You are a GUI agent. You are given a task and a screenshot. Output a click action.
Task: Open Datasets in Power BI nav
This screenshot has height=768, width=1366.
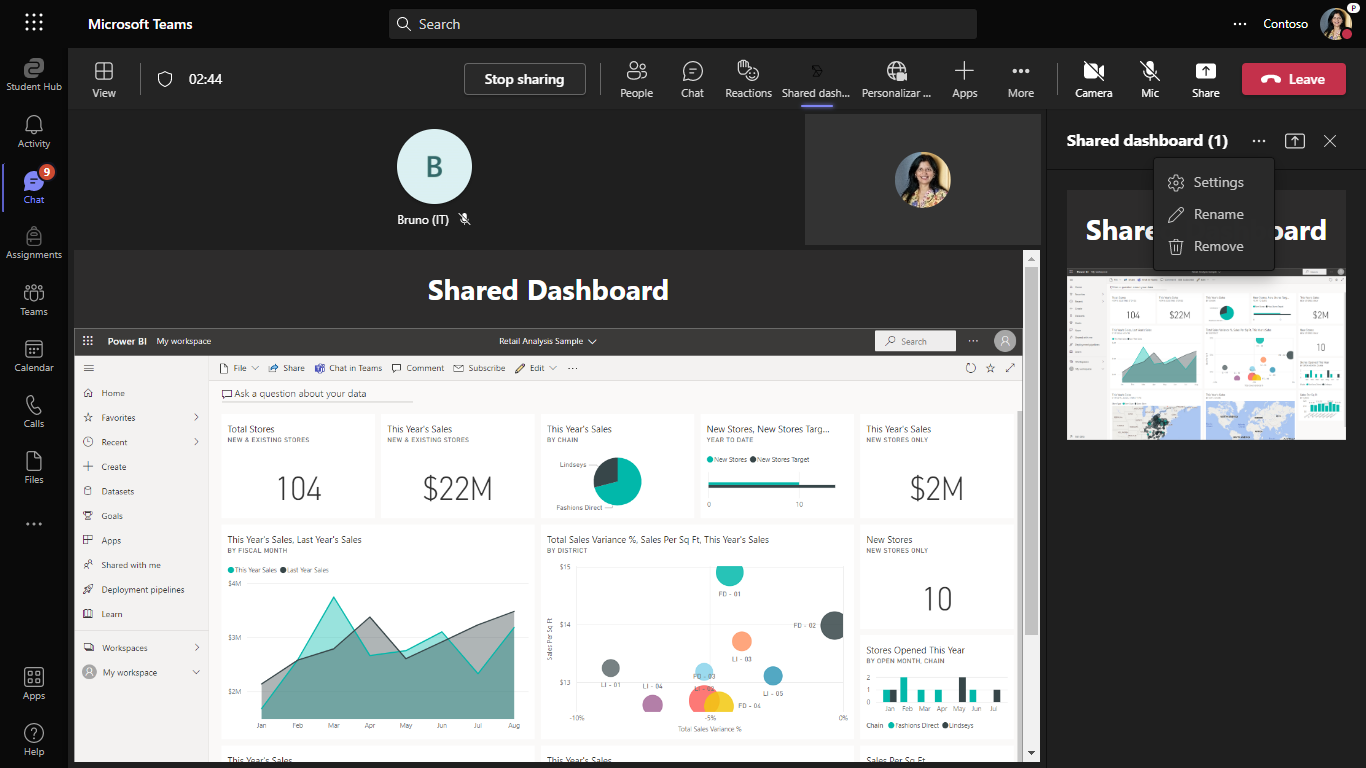coord(117,491)
